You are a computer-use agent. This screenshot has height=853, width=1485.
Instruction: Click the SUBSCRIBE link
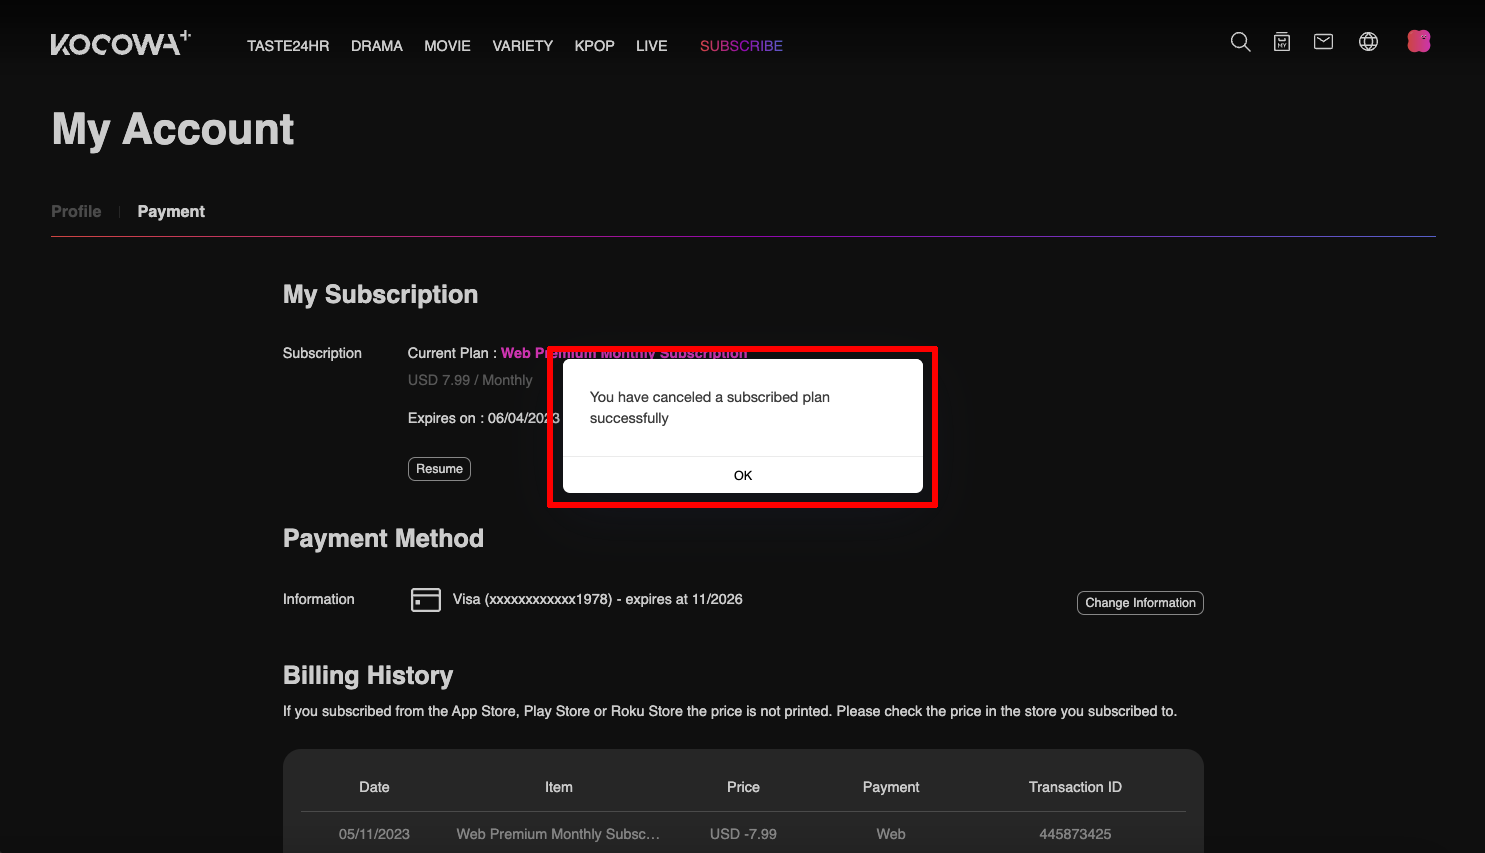(x=741, y=46)
